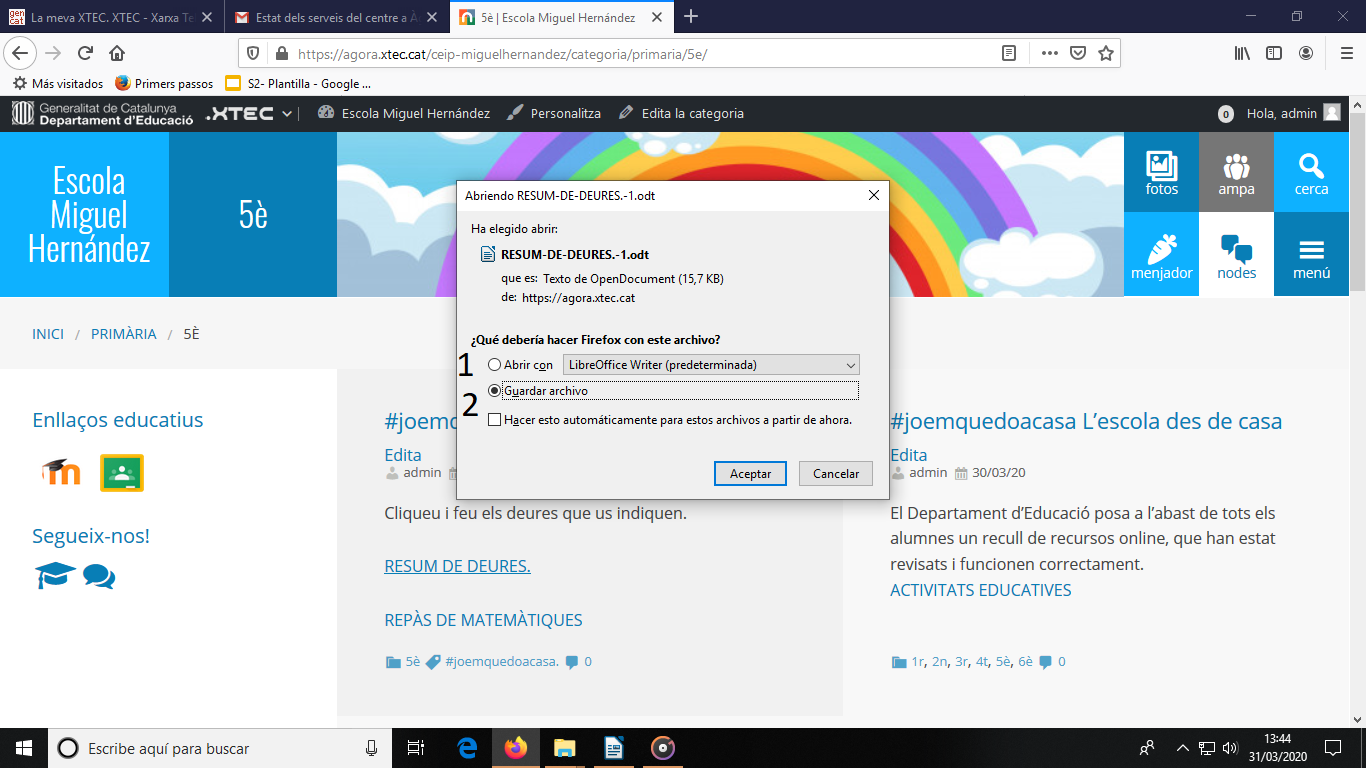Open the Moodle icon under Enllaços educatius
The image size is (1366, 768).
coord(60,472)
